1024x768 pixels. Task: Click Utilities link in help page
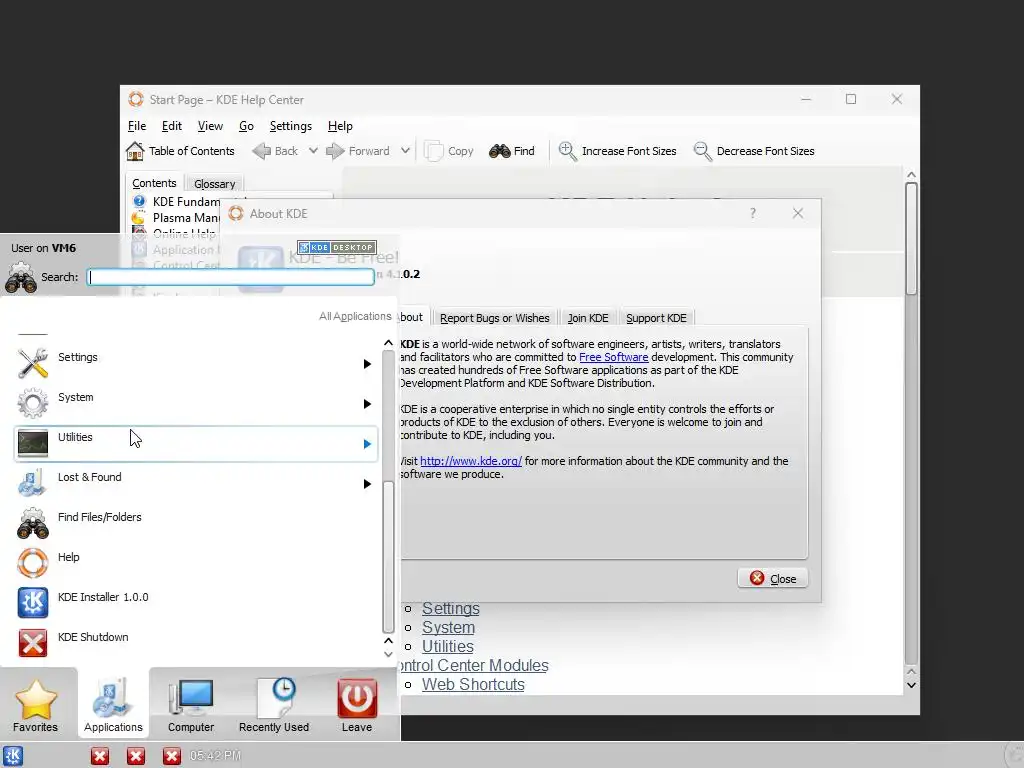coord(447,647)
